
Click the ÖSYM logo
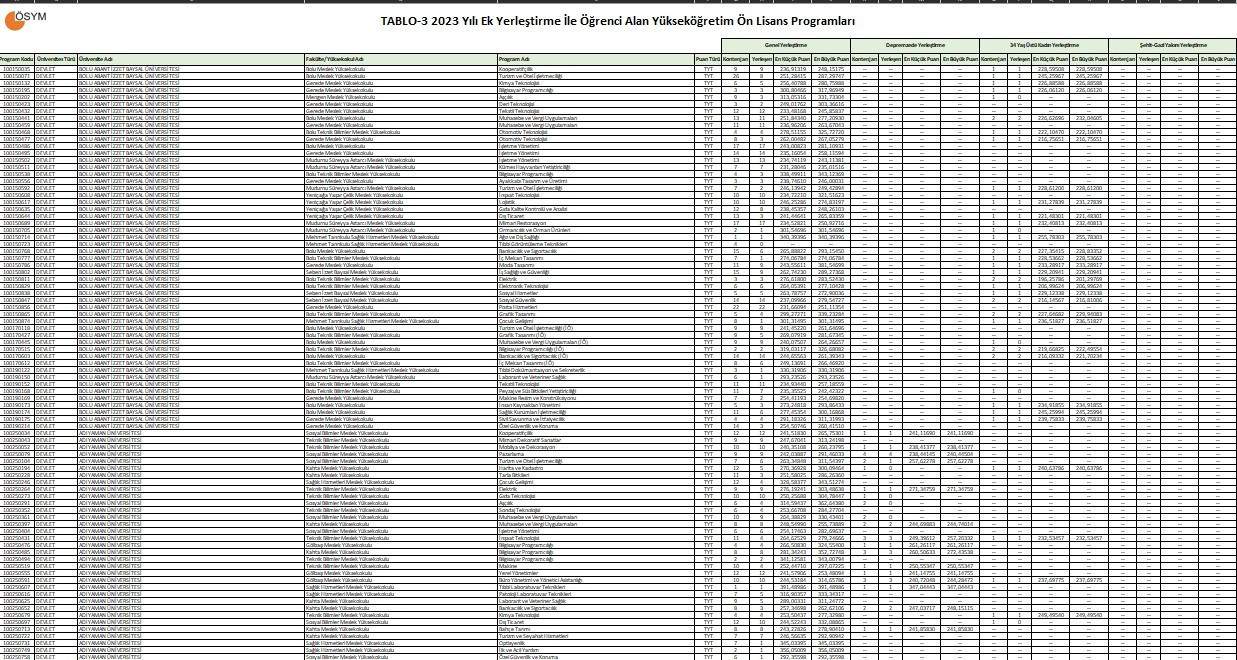29,19
